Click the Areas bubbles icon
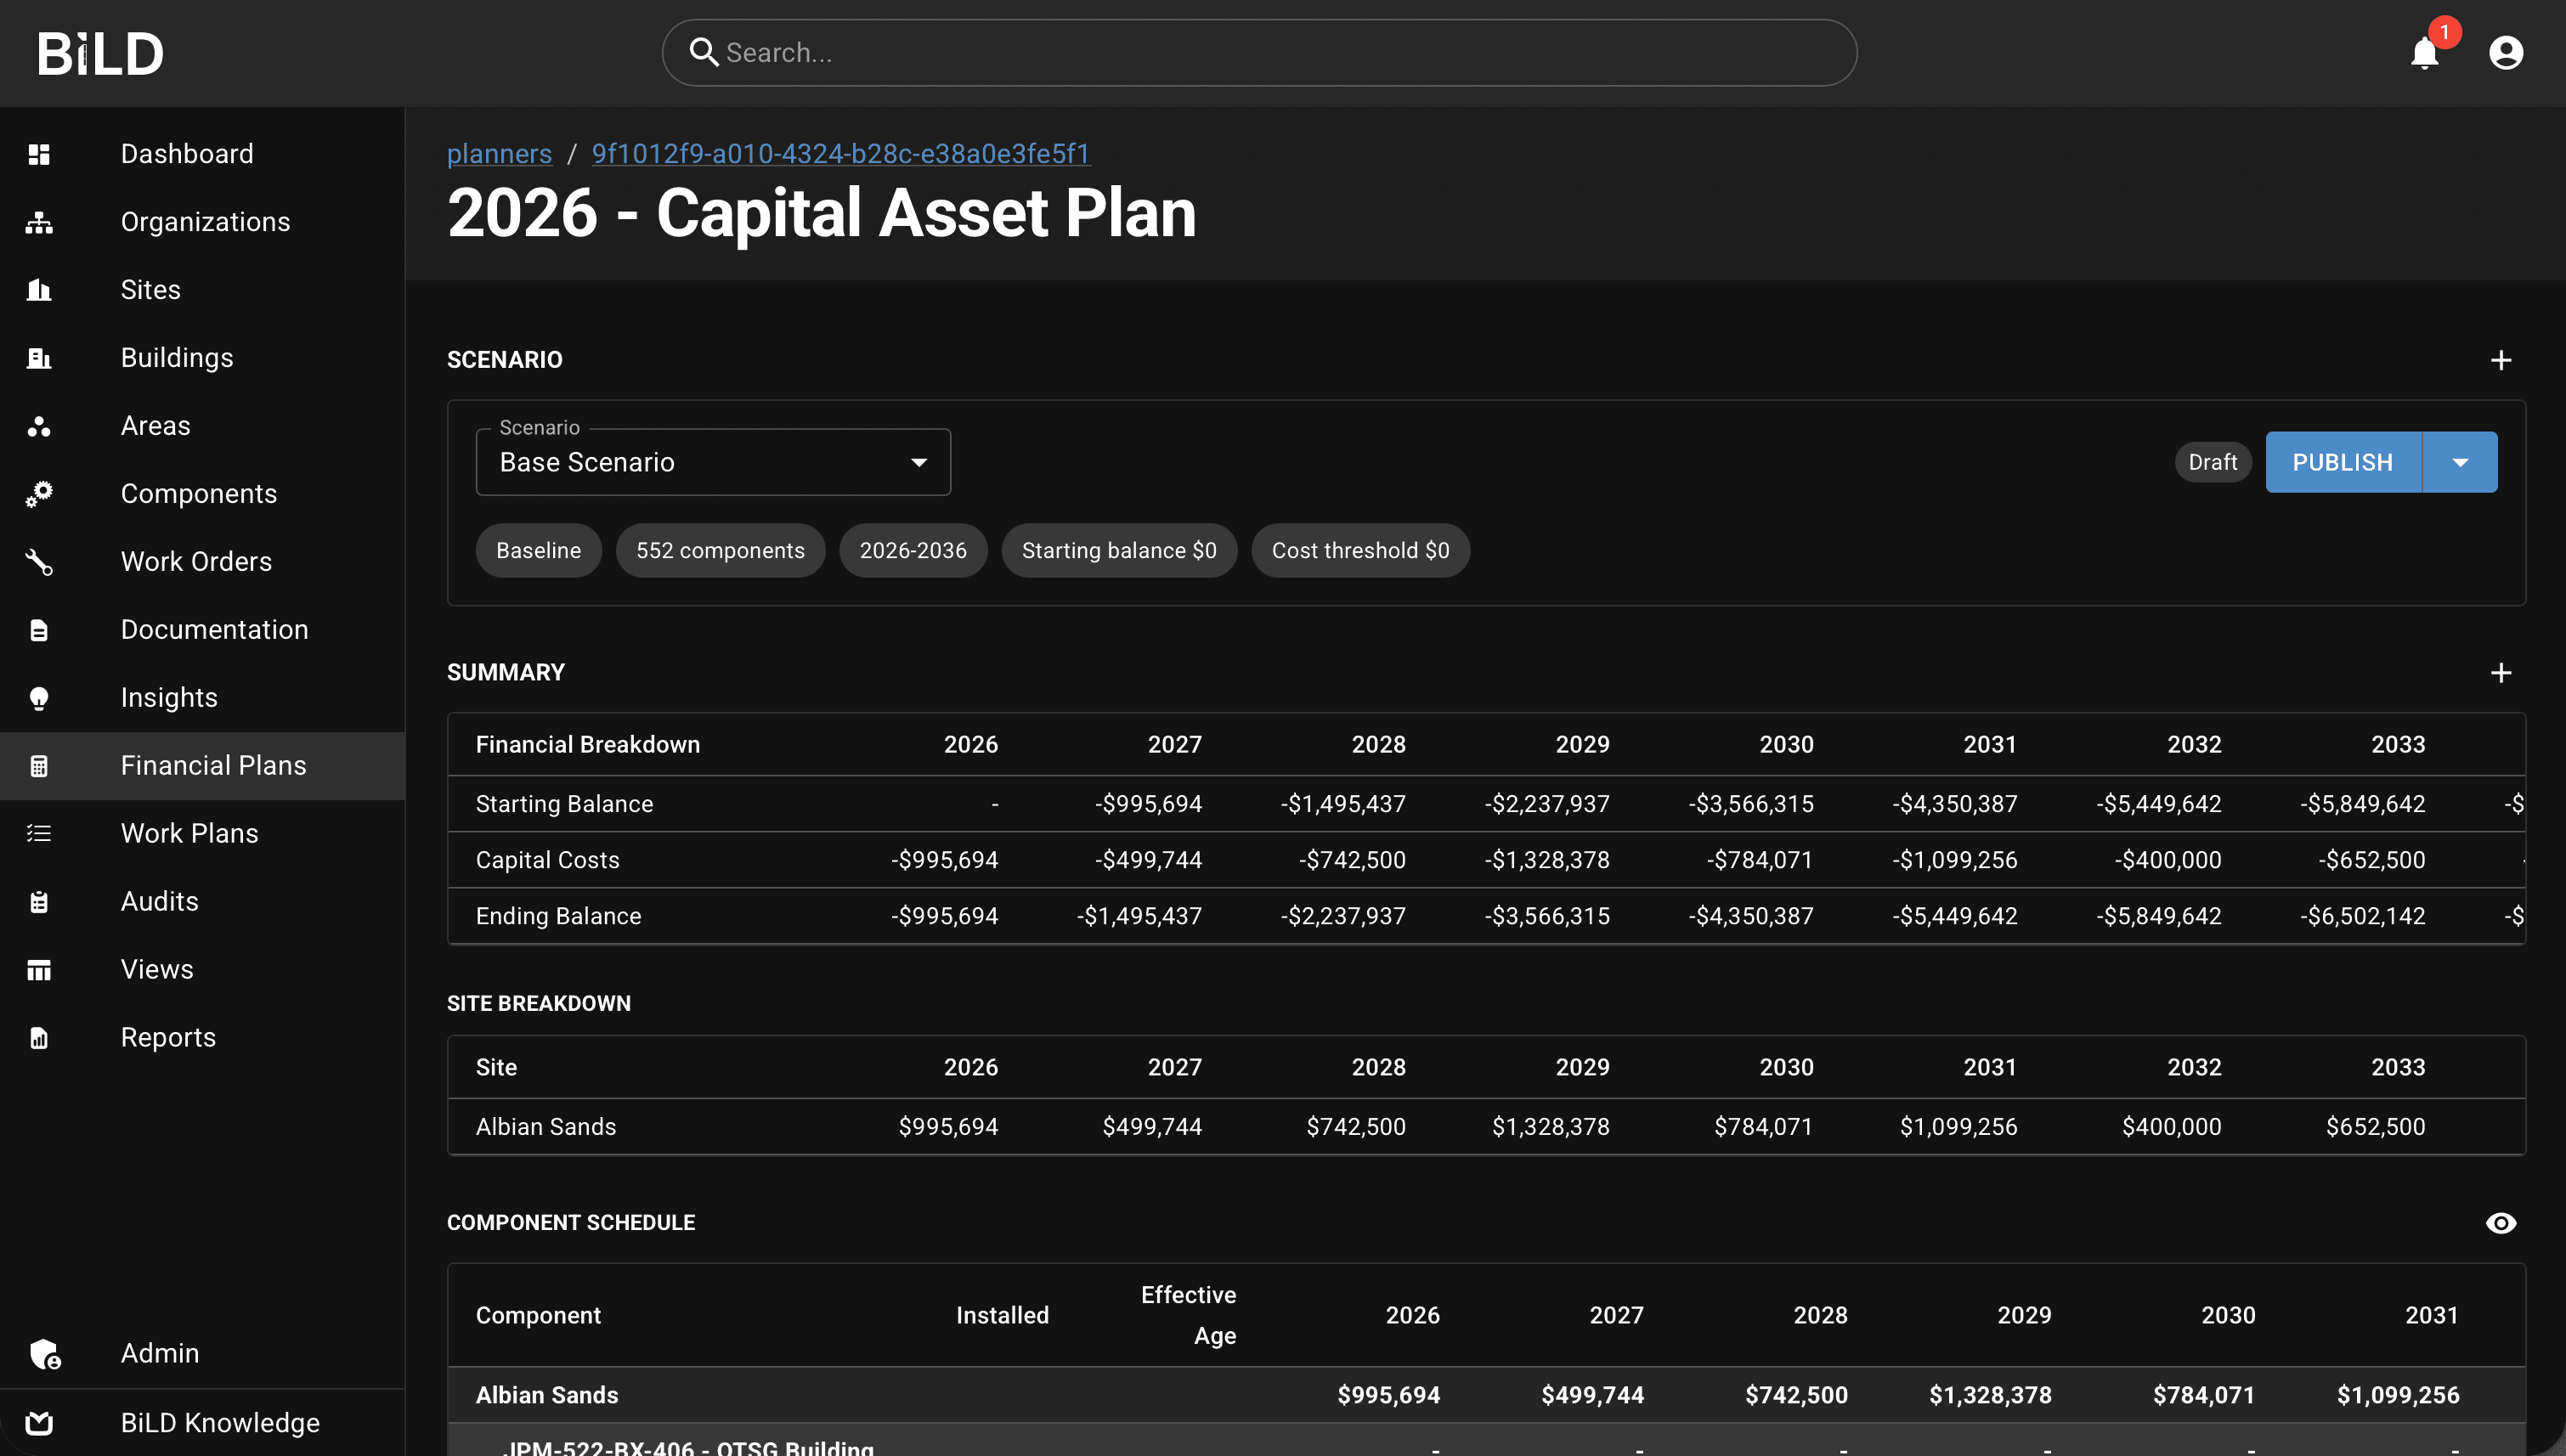The image size is (2566, 1456). coord(39,426)
